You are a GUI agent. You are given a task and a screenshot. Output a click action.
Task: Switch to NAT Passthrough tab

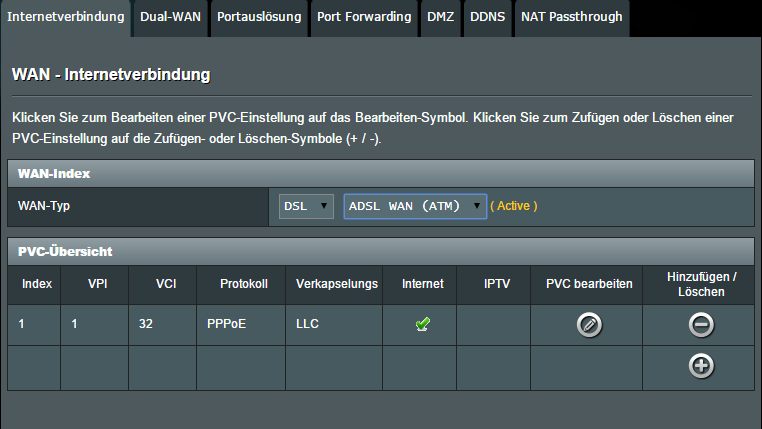[572, 18]
